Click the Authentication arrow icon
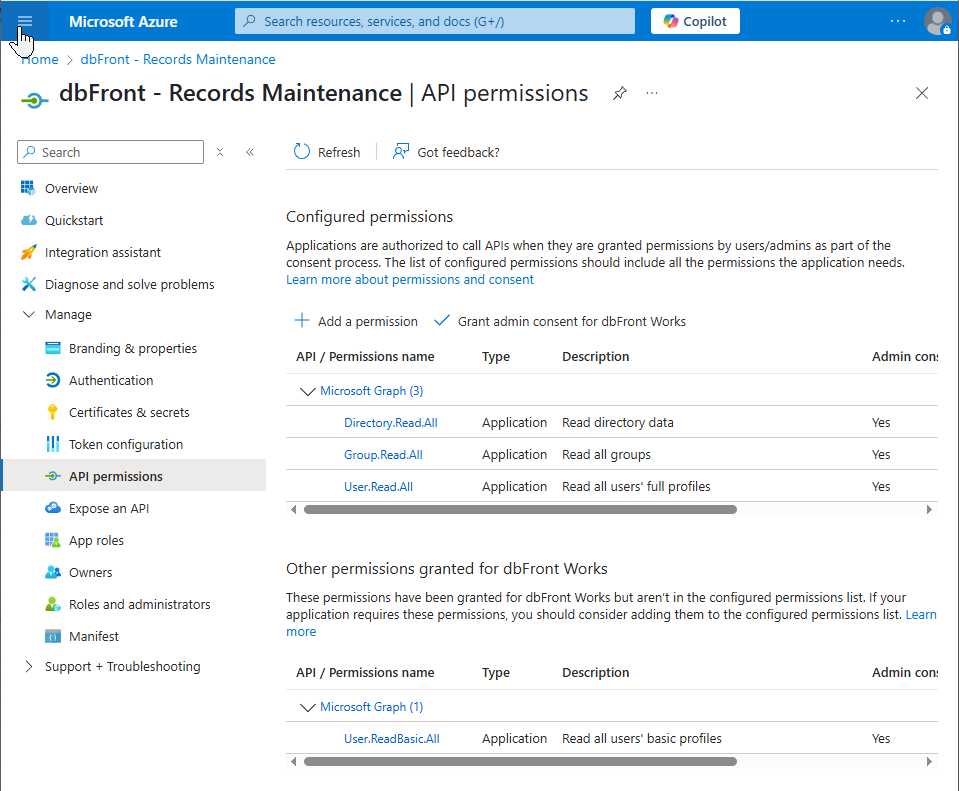The width and height of the screenshot is (959, 791). point(53,380)
